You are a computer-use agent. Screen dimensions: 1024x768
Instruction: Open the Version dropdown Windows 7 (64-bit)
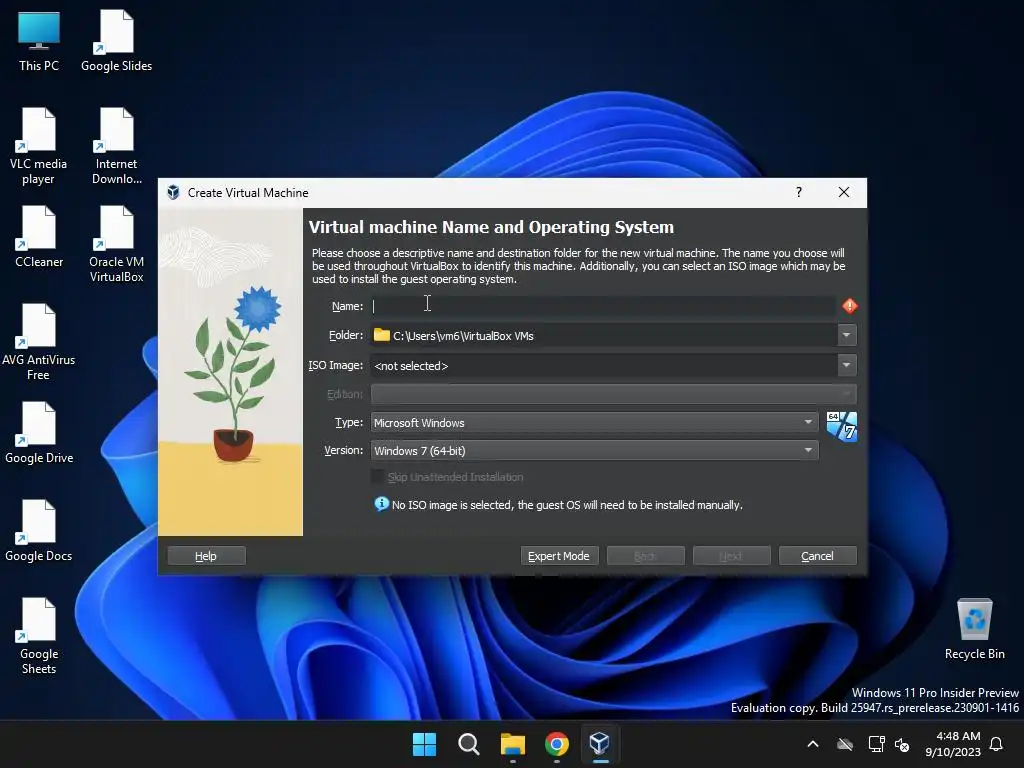pos(594,451)
